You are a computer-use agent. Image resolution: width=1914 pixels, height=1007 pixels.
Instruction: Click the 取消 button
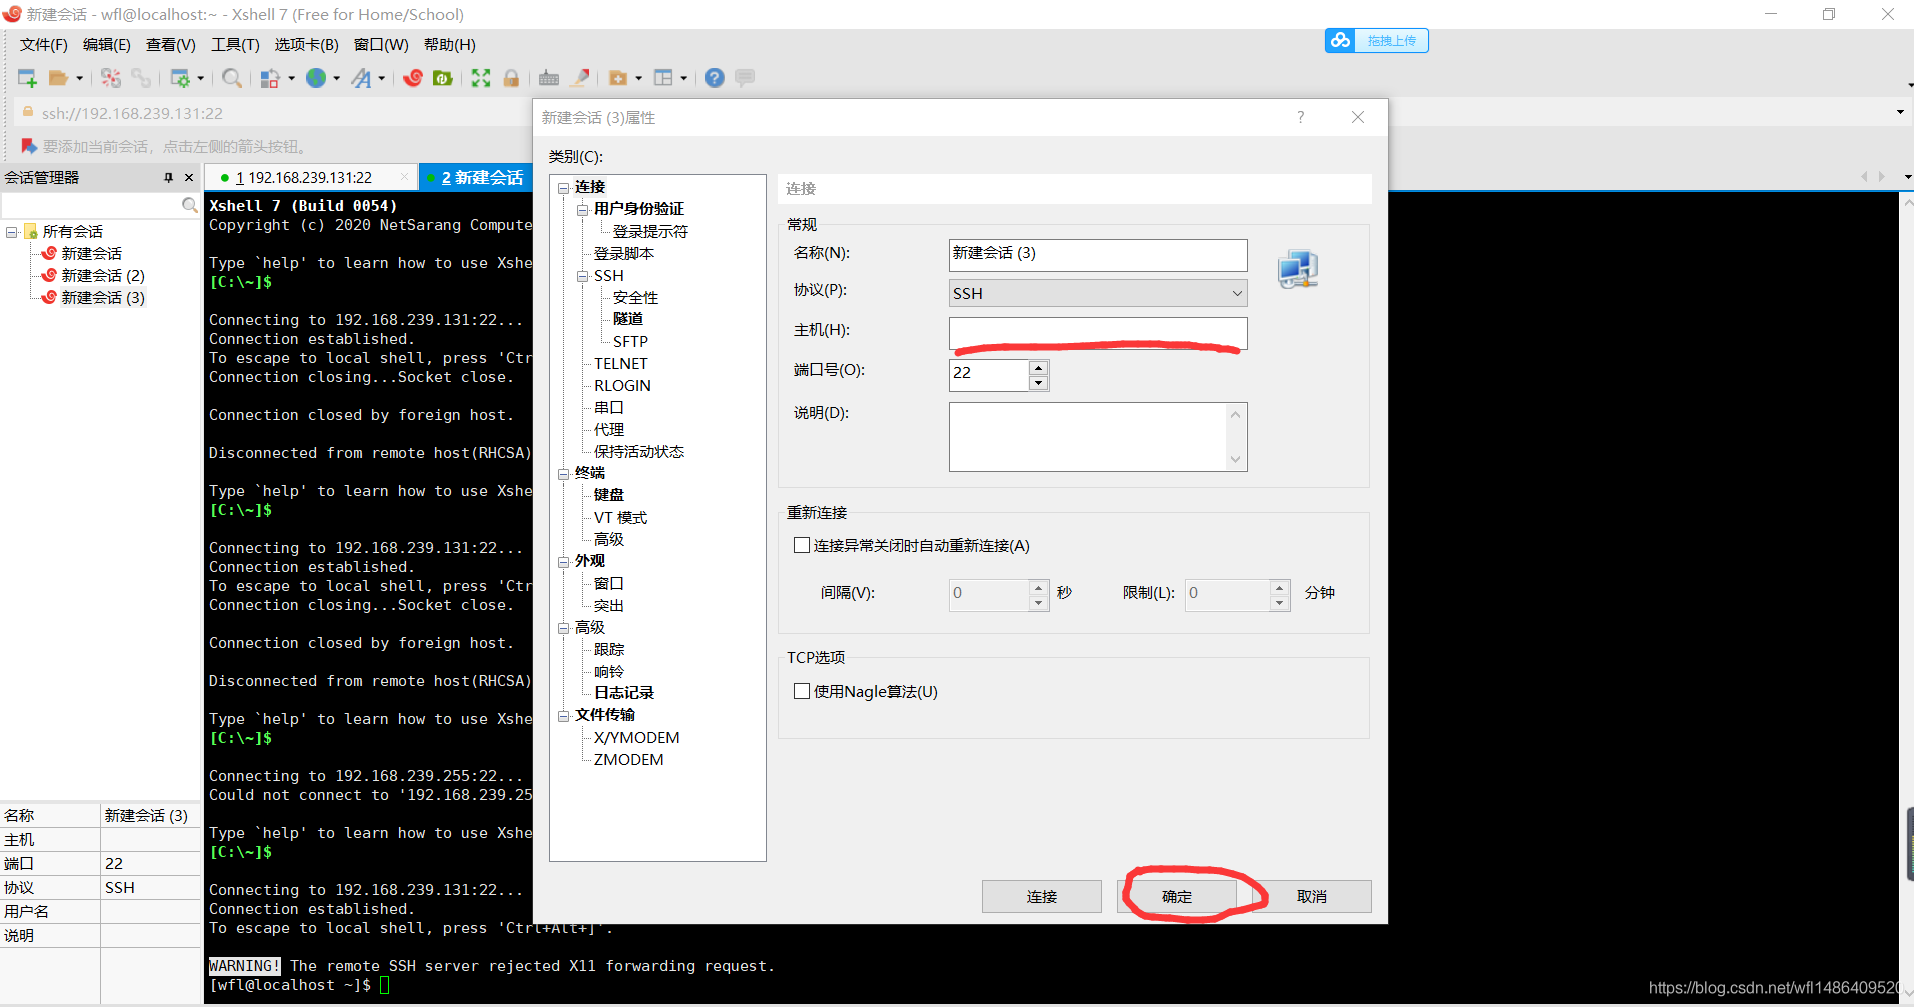1312,897
